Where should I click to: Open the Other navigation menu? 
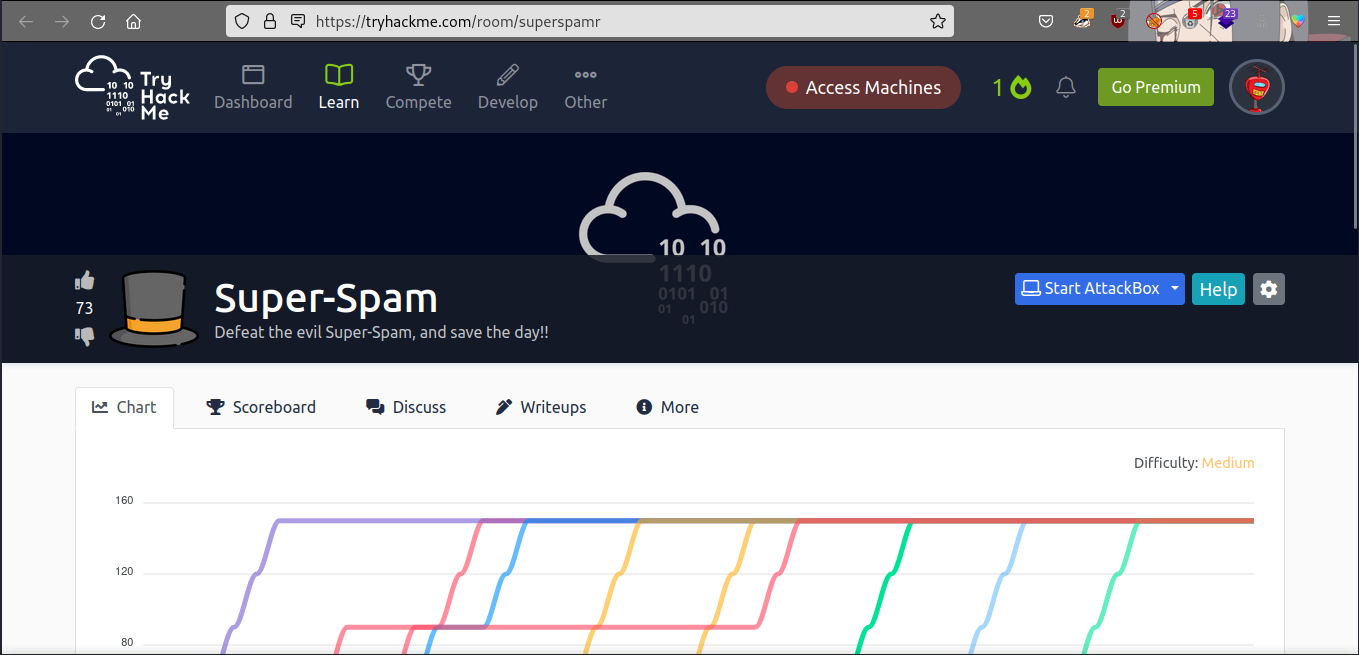(x=585, y=87)
